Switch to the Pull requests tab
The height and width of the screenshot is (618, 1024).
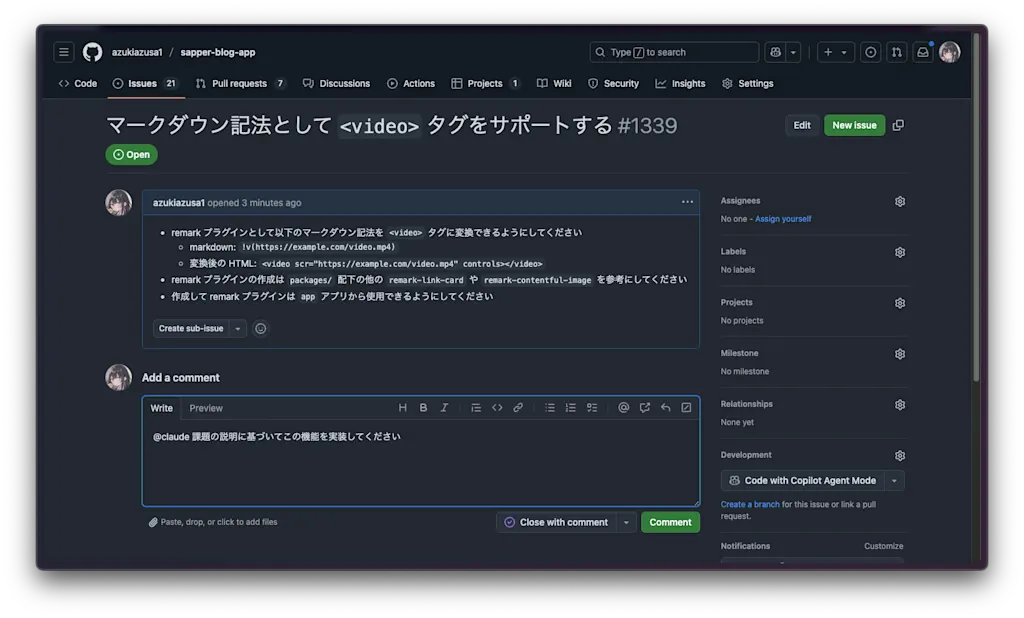point(241,84)
